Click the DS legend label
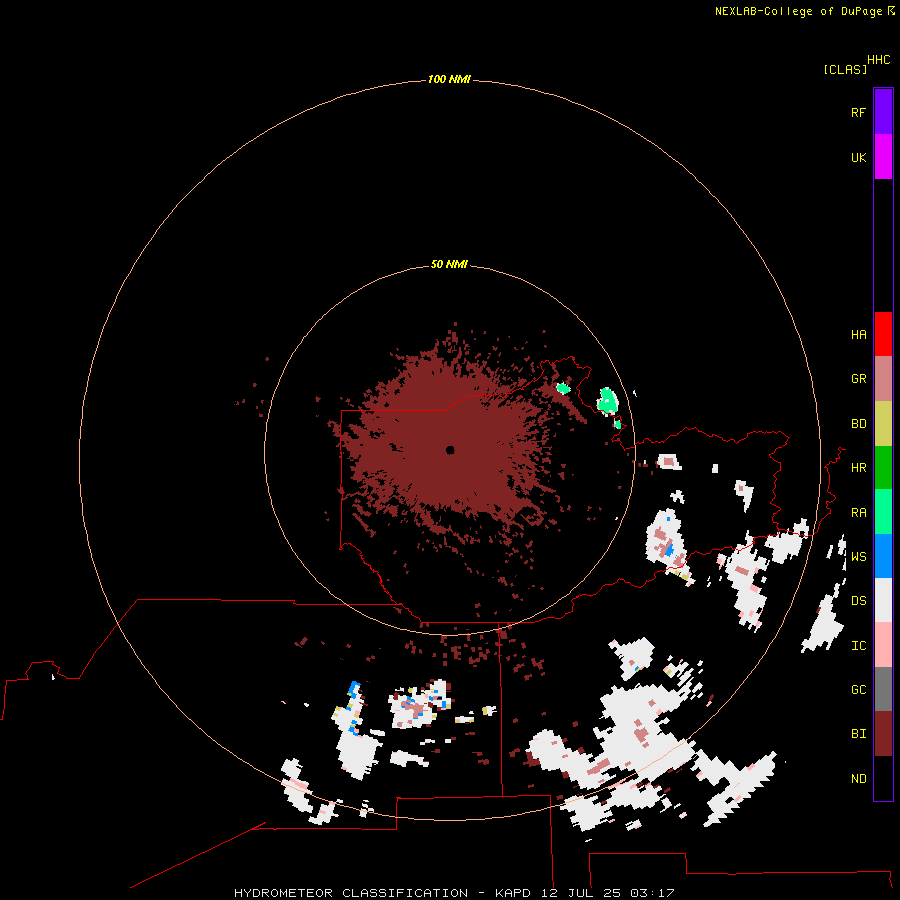This screenshot has width=900, height=900. (x=858, y=600)
